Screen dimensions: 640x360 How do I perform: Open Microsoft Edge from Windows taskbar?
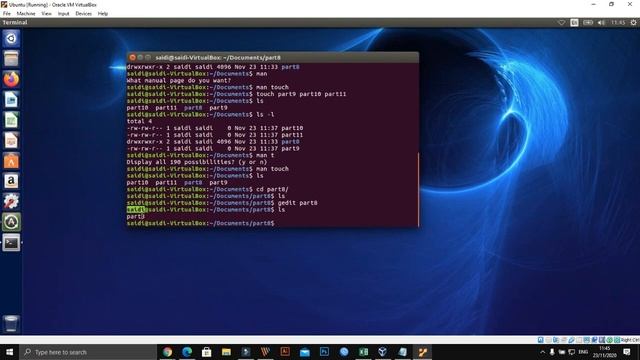pos(187,352)
